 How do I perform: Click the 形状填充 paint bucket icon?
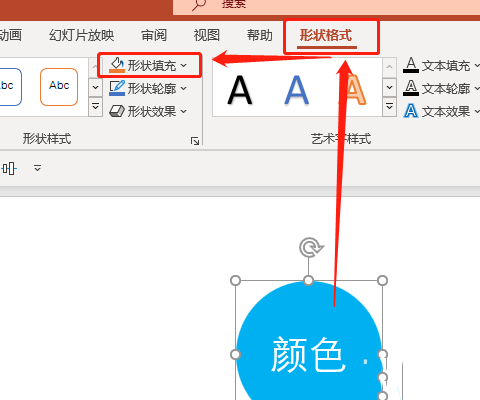click(117, 65)
